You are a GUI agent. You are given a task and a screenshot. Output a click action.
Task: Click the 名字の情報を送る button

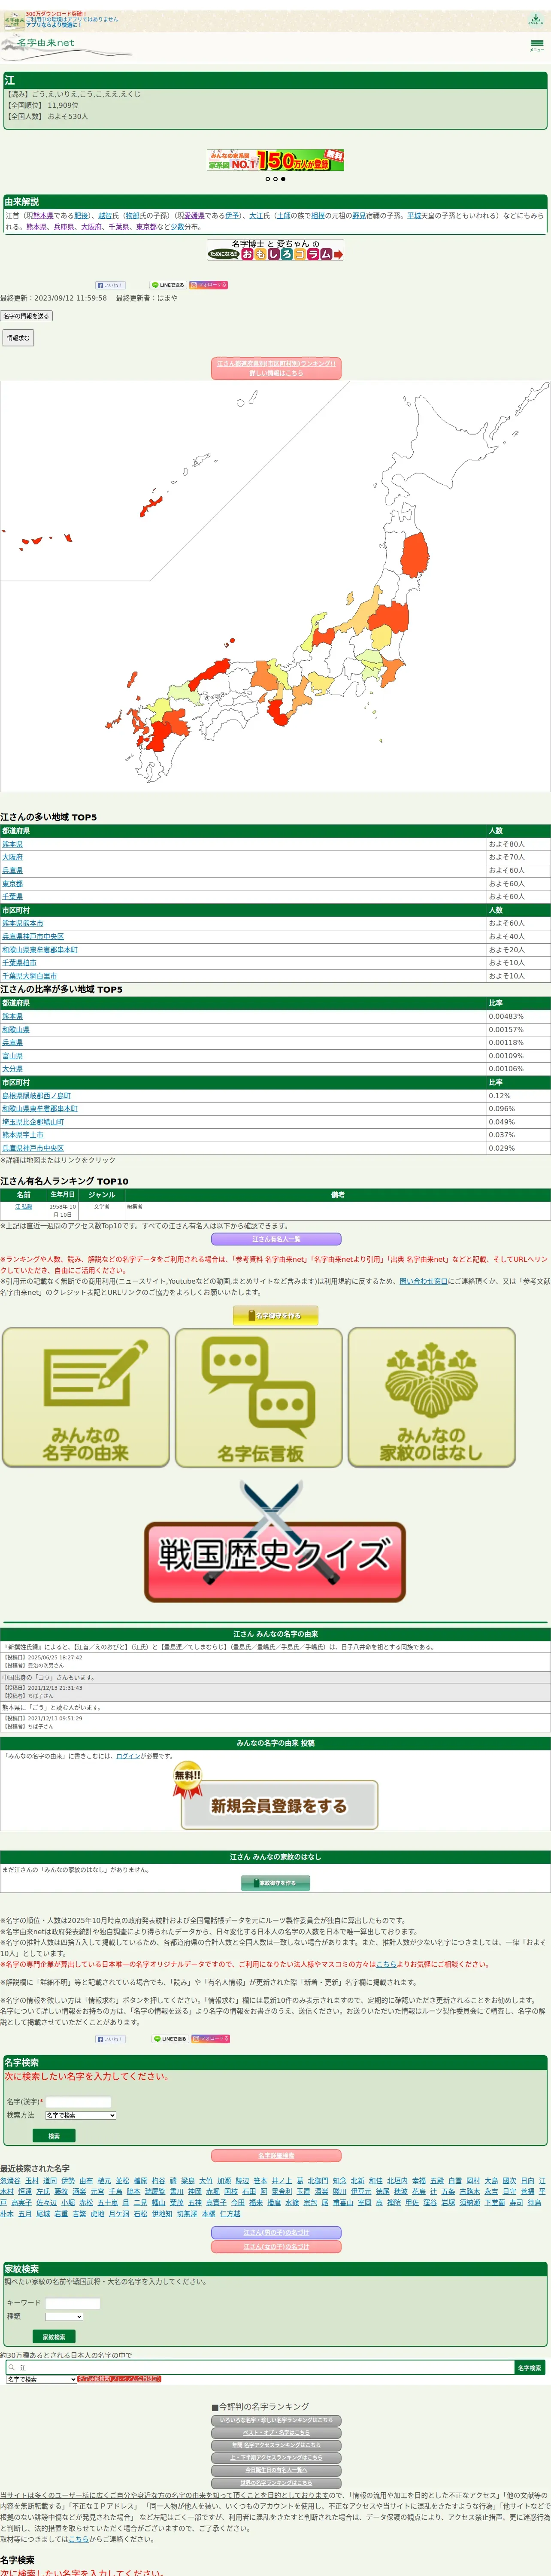tap(26, 316)
